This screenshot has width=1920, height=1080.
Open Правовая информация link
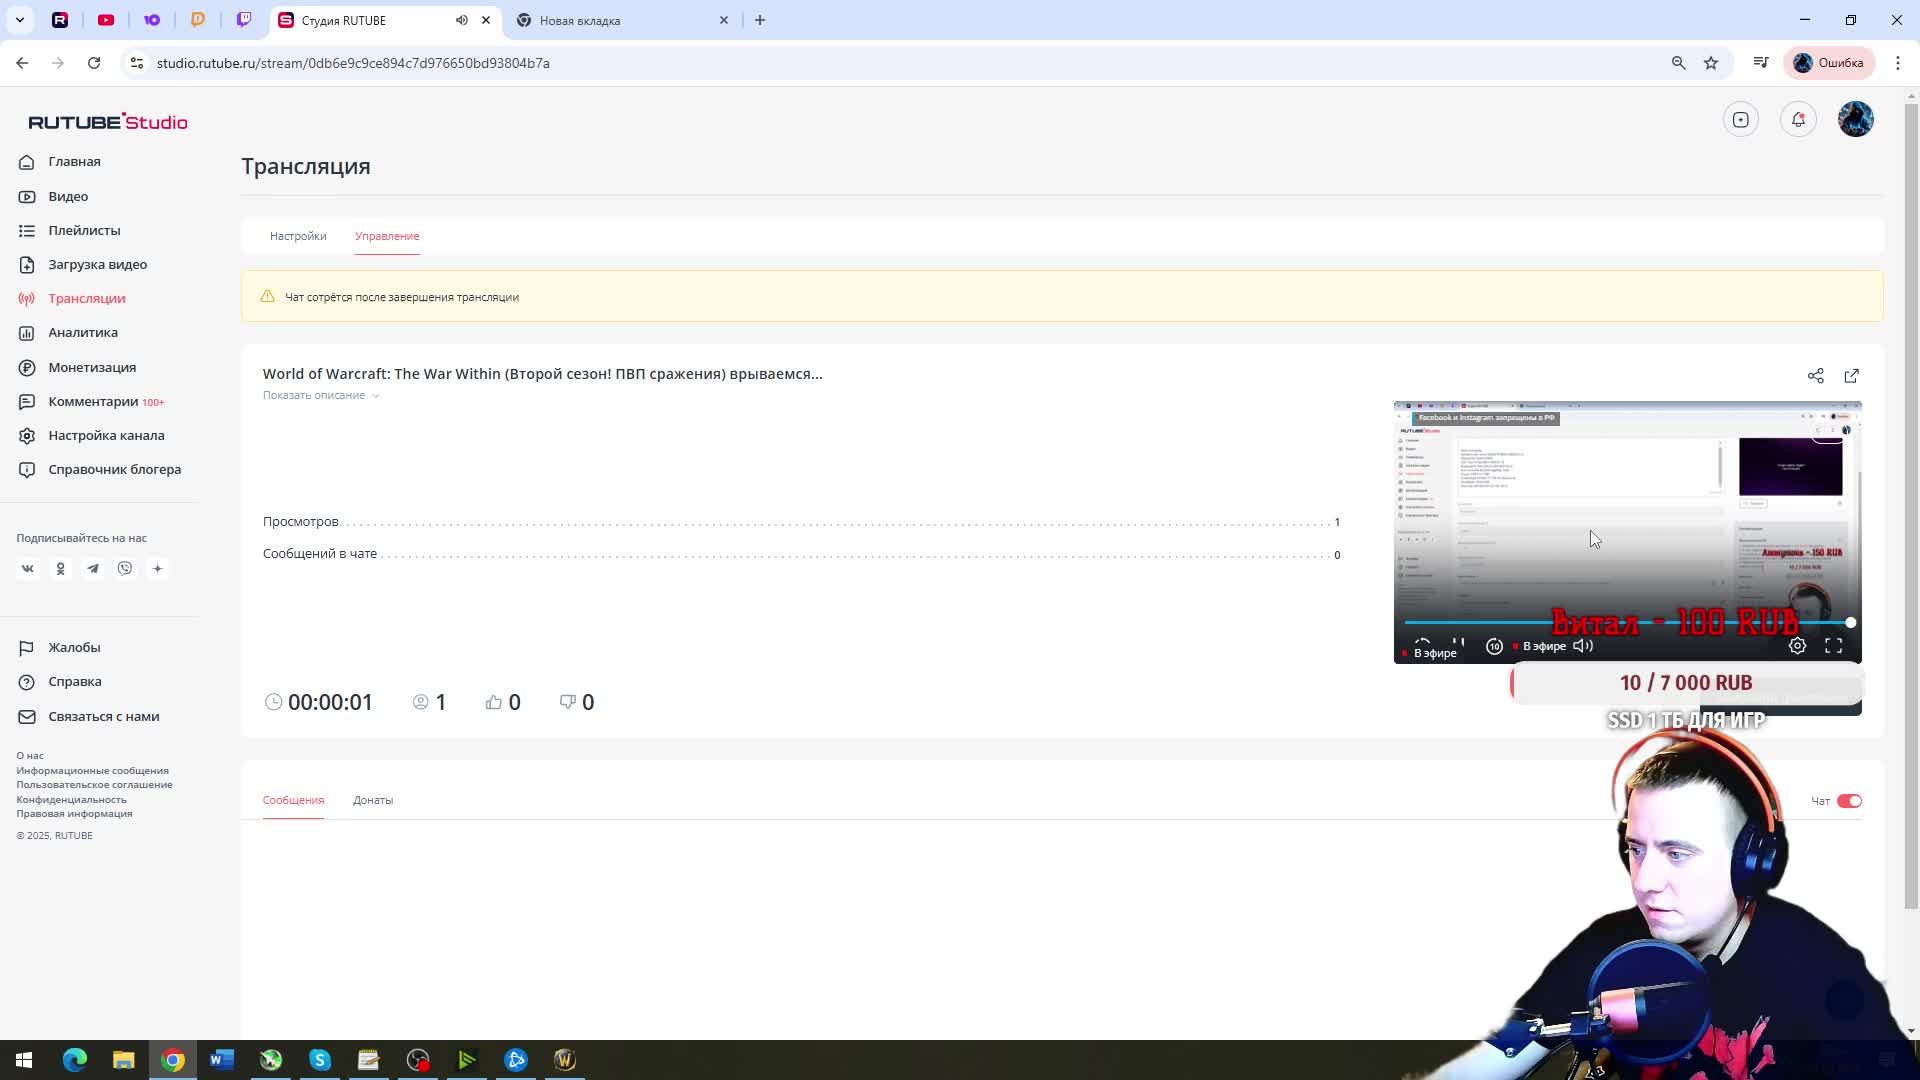pyautogui.click(x=74, y=814)
